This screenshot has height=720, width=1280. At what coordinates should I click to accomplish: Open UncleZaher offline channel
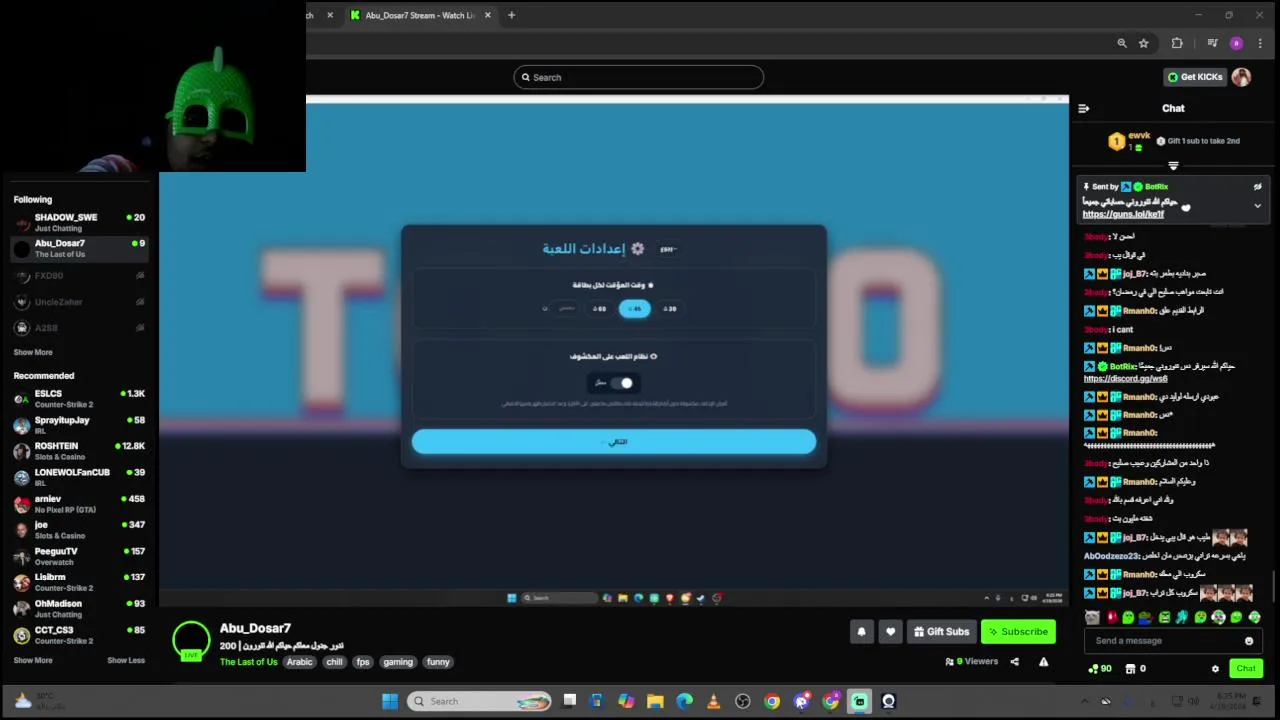(79, 302)
